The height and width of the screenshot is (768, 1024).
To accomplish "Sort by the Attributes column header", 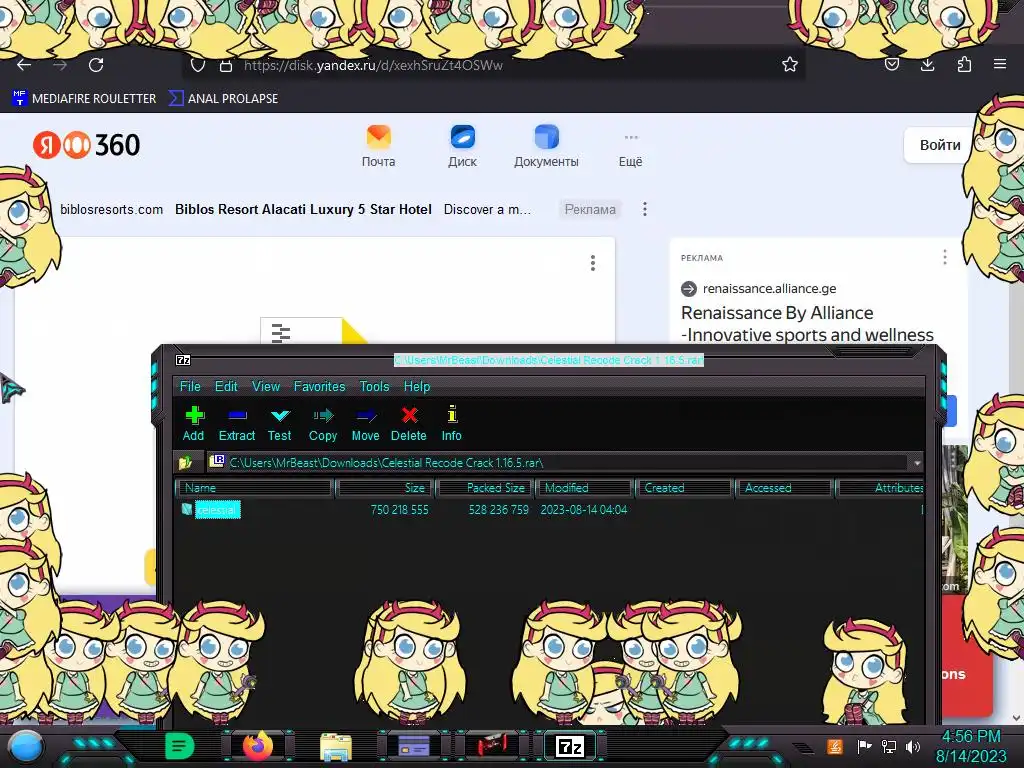I will pos(880,488).
